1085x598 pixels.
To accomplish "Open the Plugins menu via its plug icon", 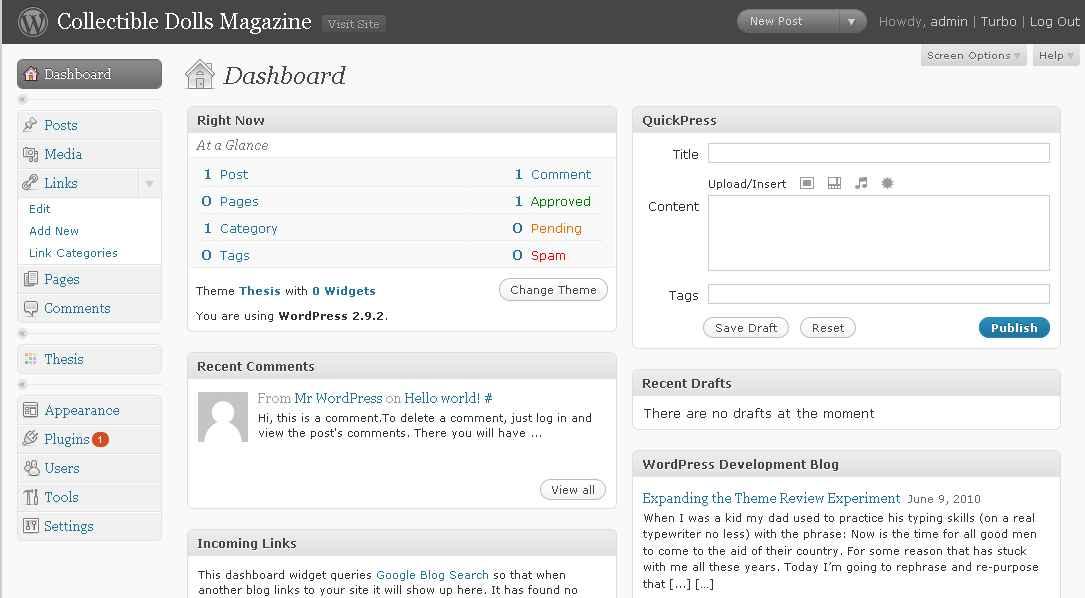I will point(30,439).
